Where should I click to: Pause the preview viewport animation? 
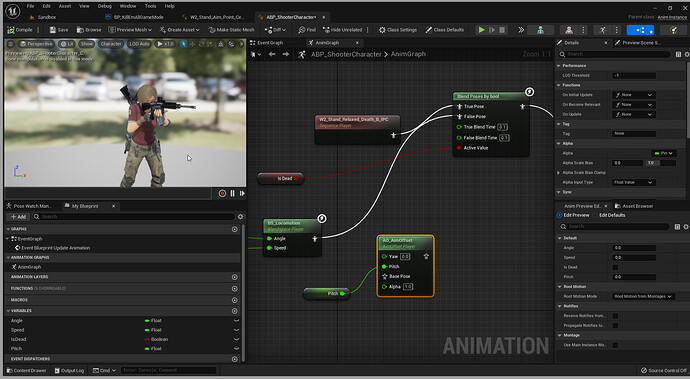tap(233, 193)
